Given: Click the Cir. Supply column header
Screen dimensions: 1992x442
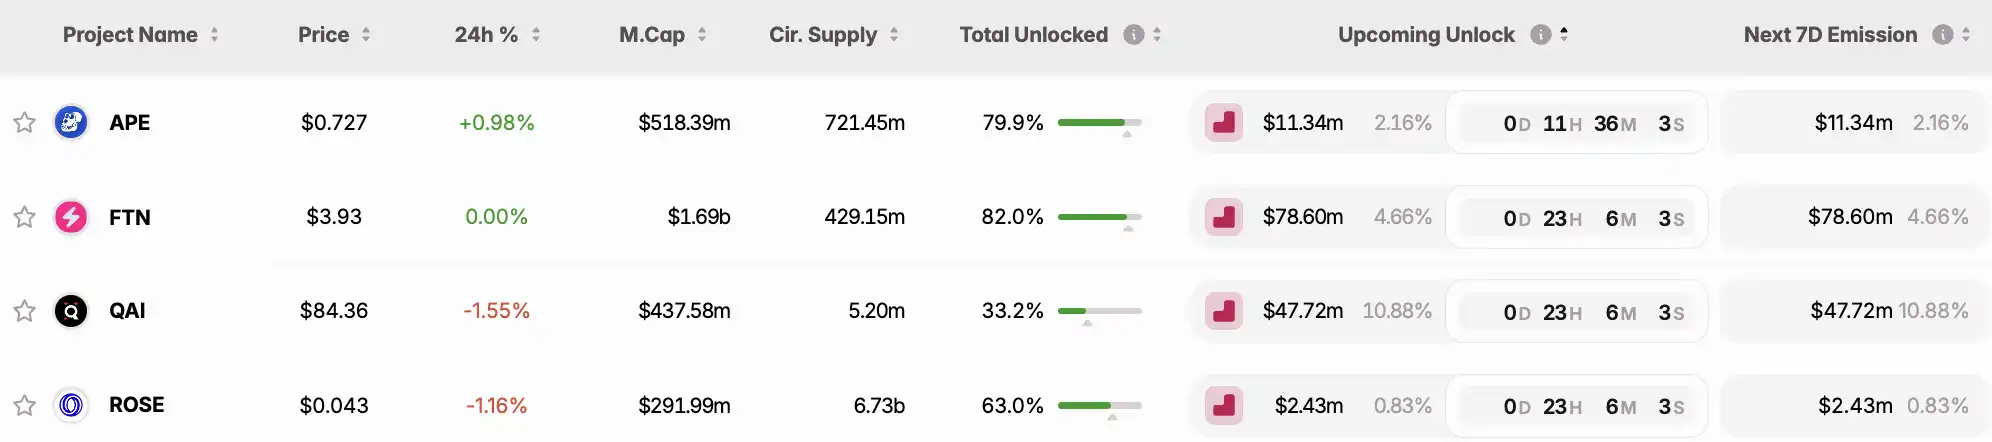Looking at the screenshot, I should 822,35.
